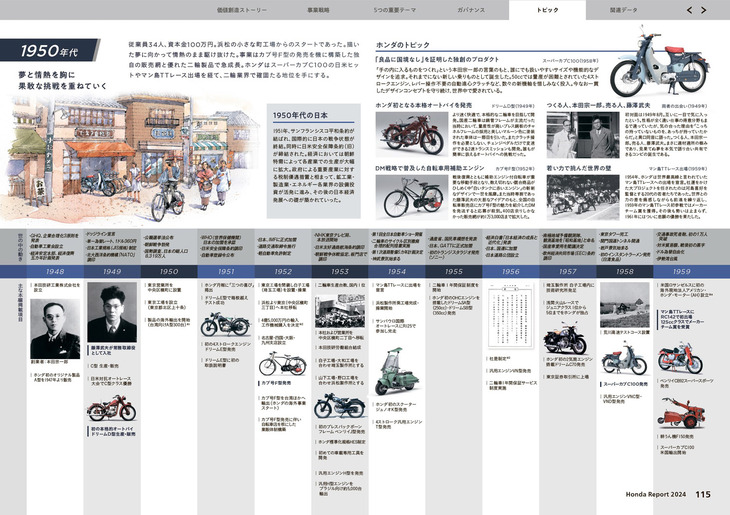This screenshot has height=515, width=730.
Task: Click the 耕うん機F150発売 caption in 1959 column
Action: pos(676,437)
